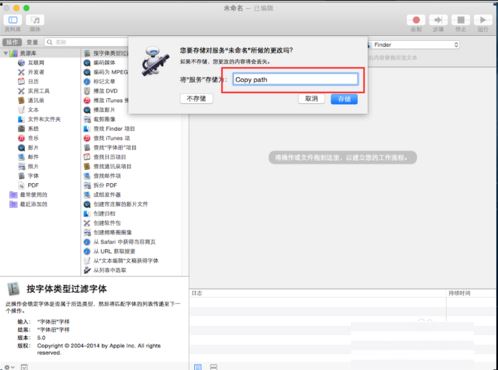This screenshot has width=498, height=370.
Task: Open the Most Used (最常使用的) smart folder
Action: point(33,194)
